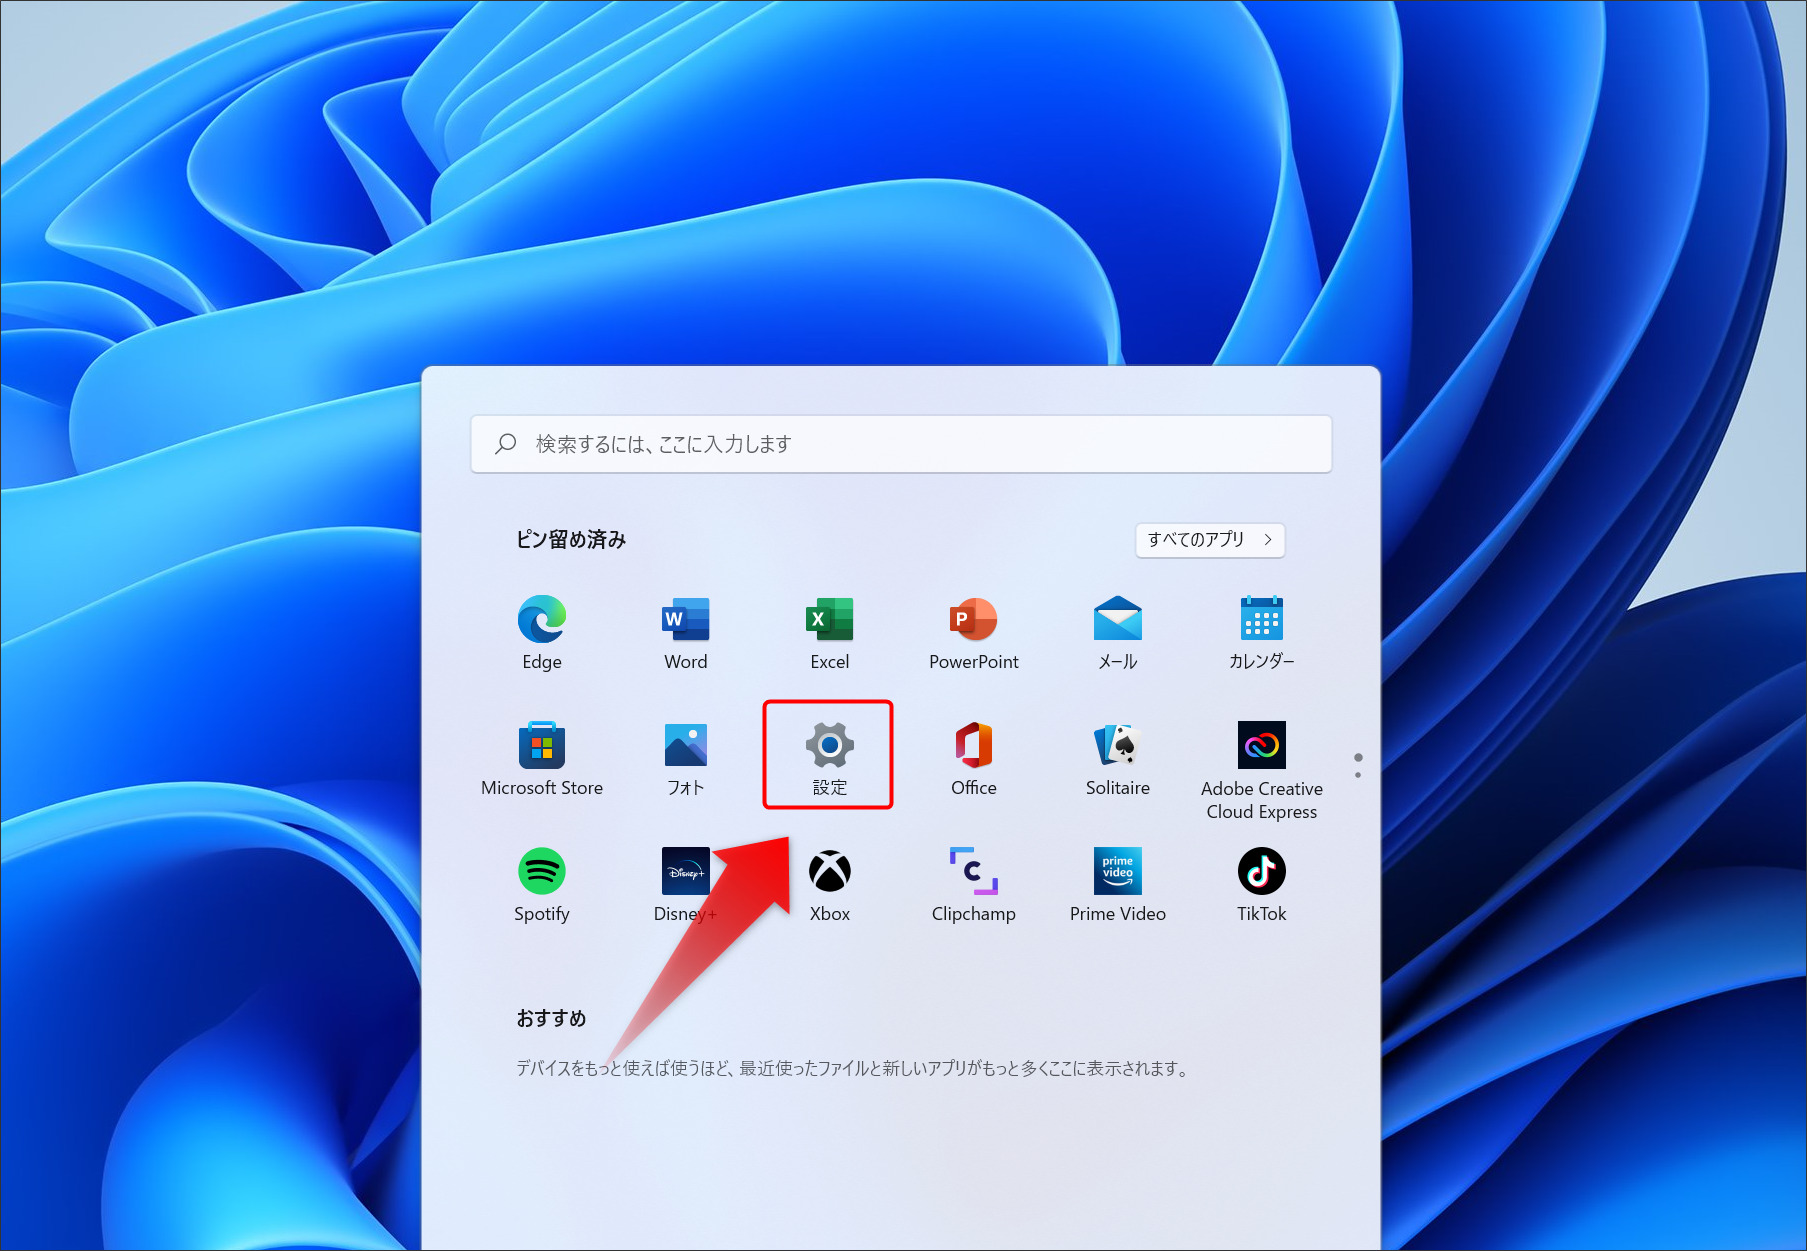Open the Spotify app
Screen dimensions: 1807x1251
541,885
